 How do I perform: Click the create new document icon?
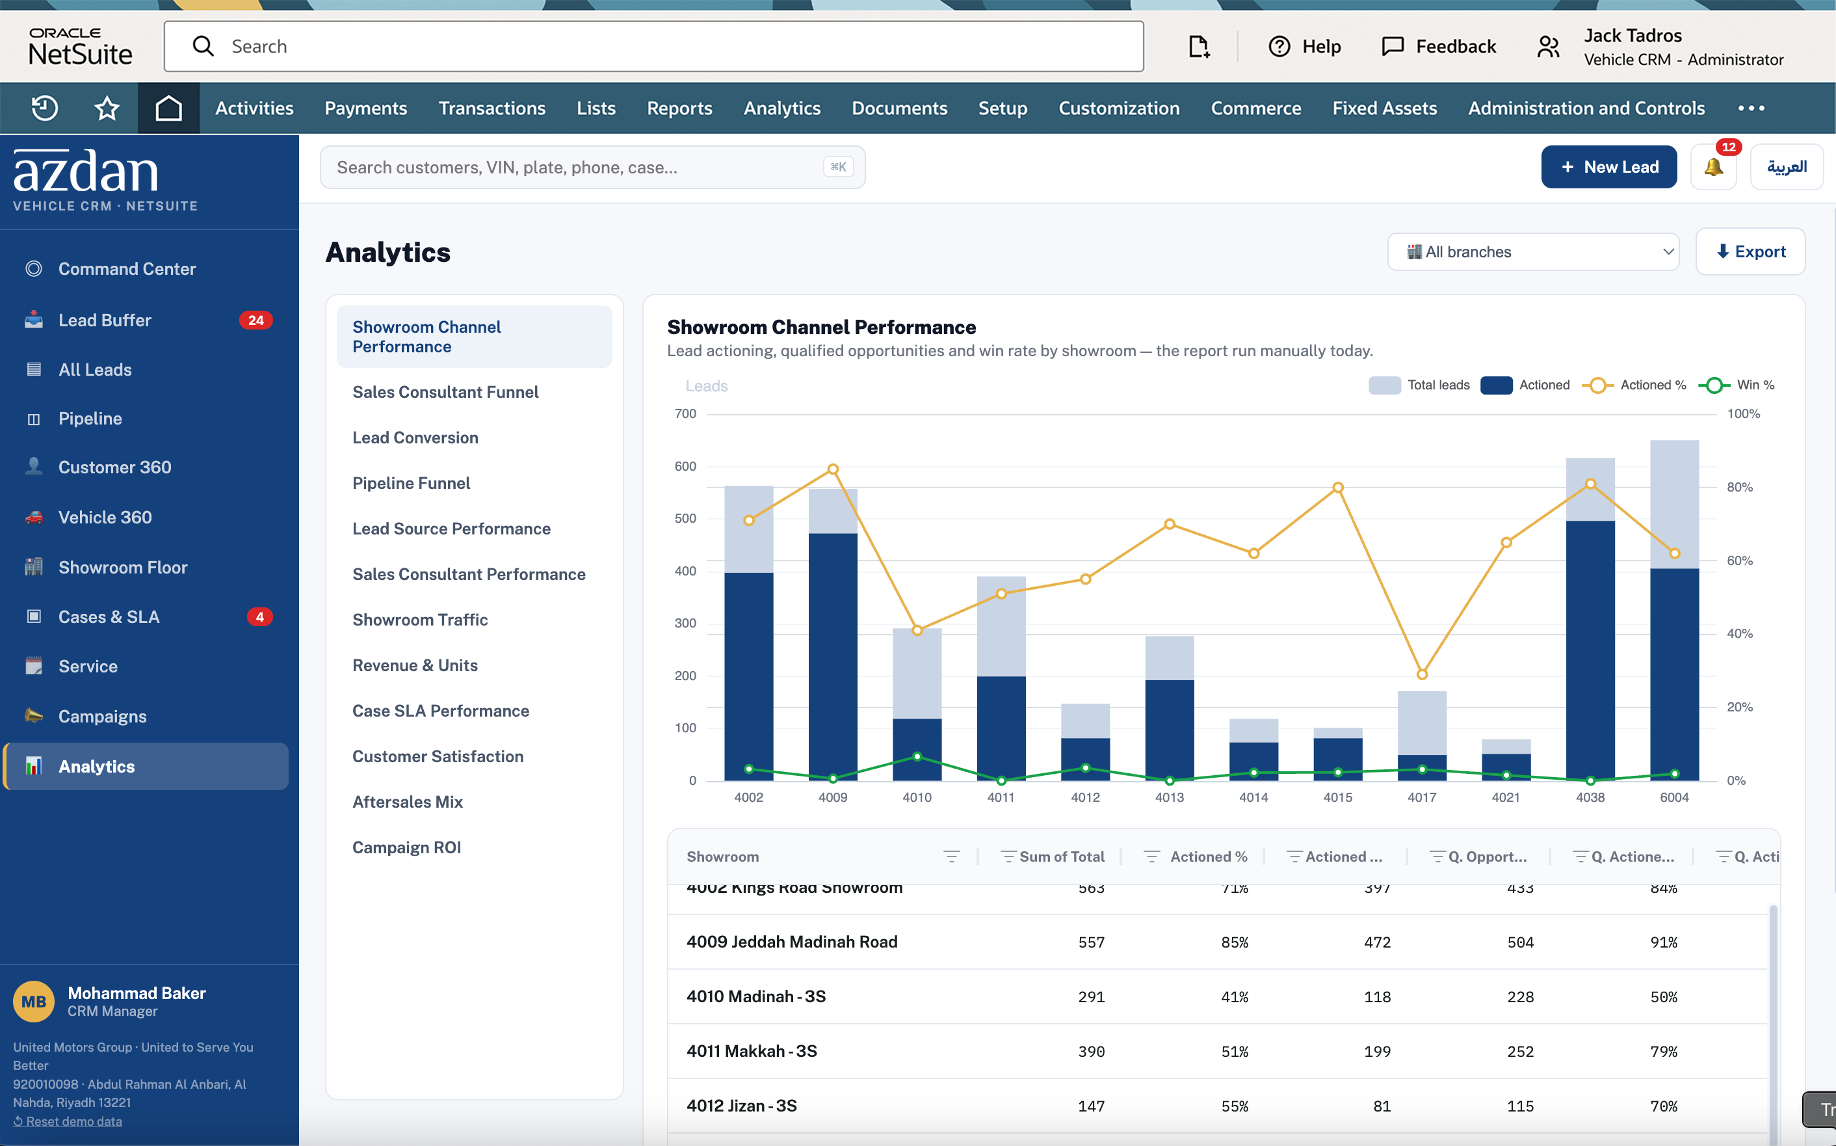(1198, 46)
